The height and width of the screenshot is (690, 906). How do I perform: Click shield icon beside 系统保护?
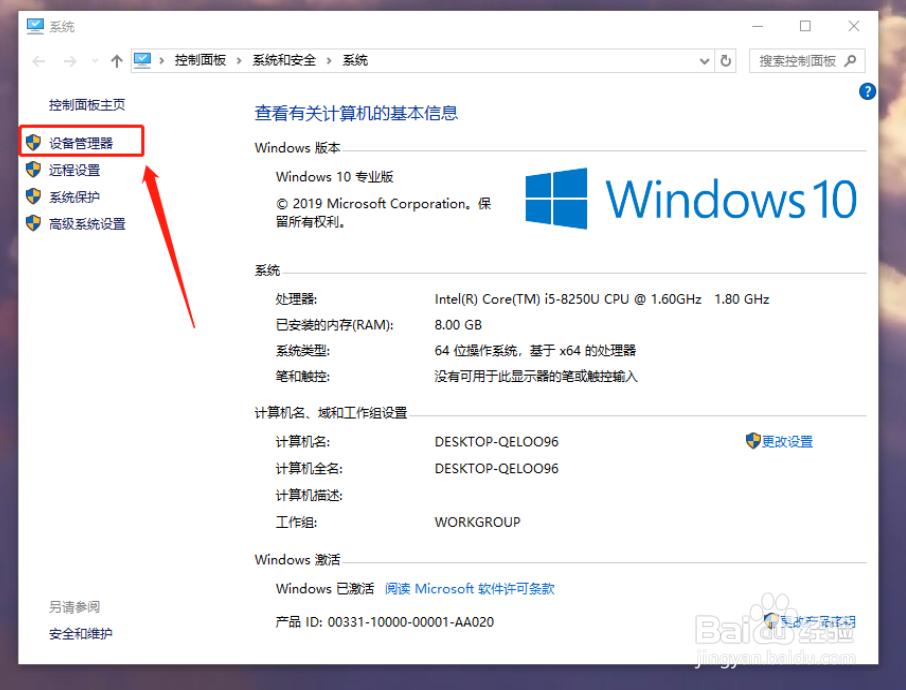point(34,196)
